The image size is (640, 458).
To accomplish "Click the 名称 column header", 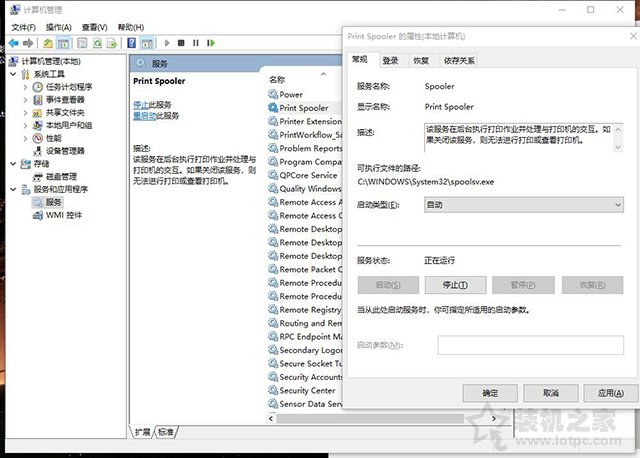I will pos(277,80).
